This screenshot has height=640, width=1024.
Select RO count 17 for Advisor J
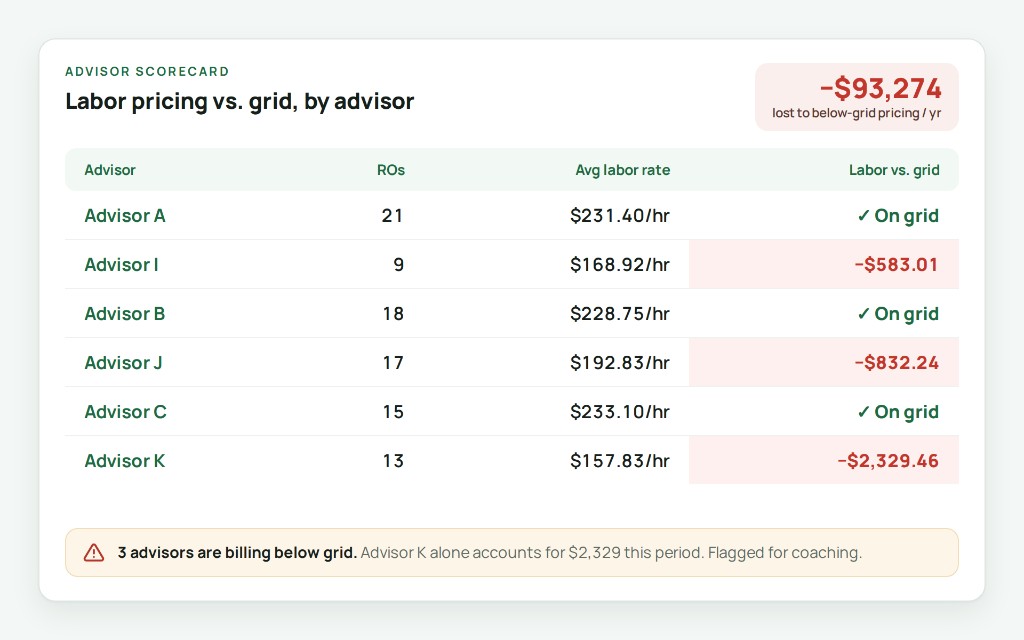click(393, 362)
